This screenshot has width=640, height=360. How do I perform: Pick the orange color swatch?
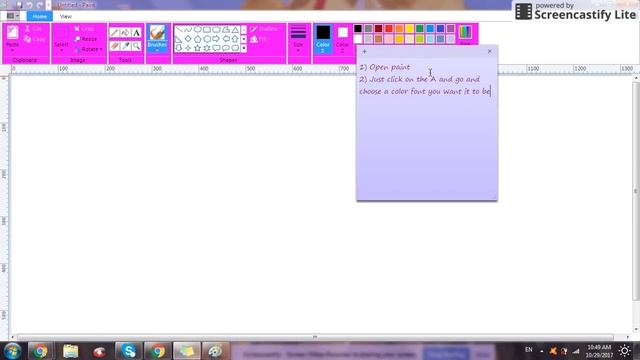[x=399, y=29]
